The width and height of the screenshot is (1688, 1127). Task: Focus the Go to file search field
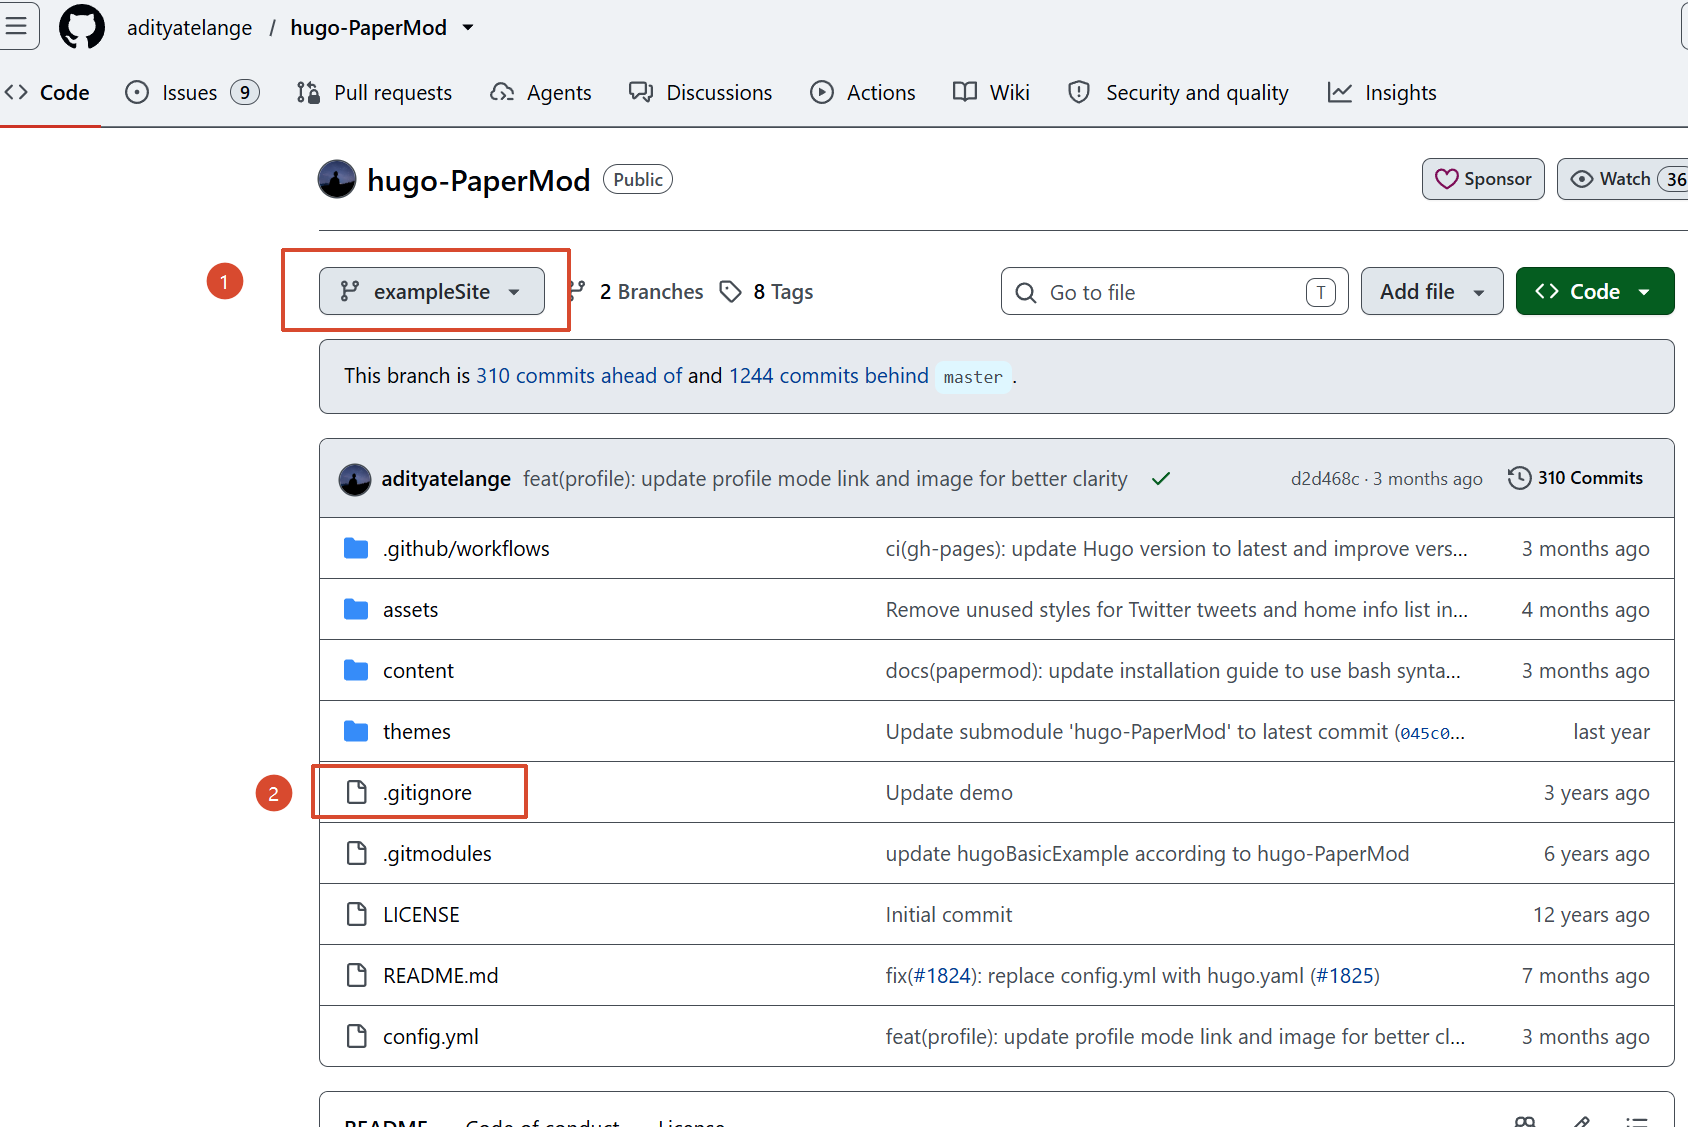tap(1174, 292)
